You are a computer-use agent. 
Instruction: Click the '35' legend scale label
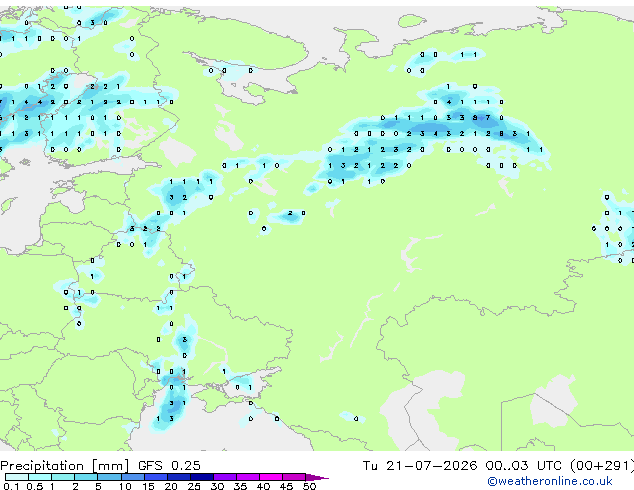(x=240, y=486)
